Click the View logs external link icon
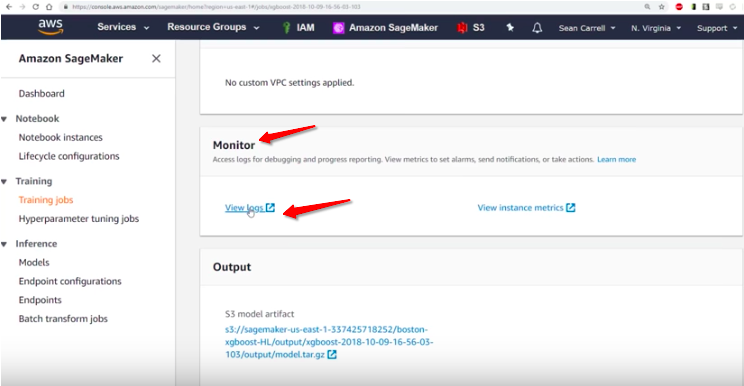This screenshot has height=386, width=744. (270, 207)
